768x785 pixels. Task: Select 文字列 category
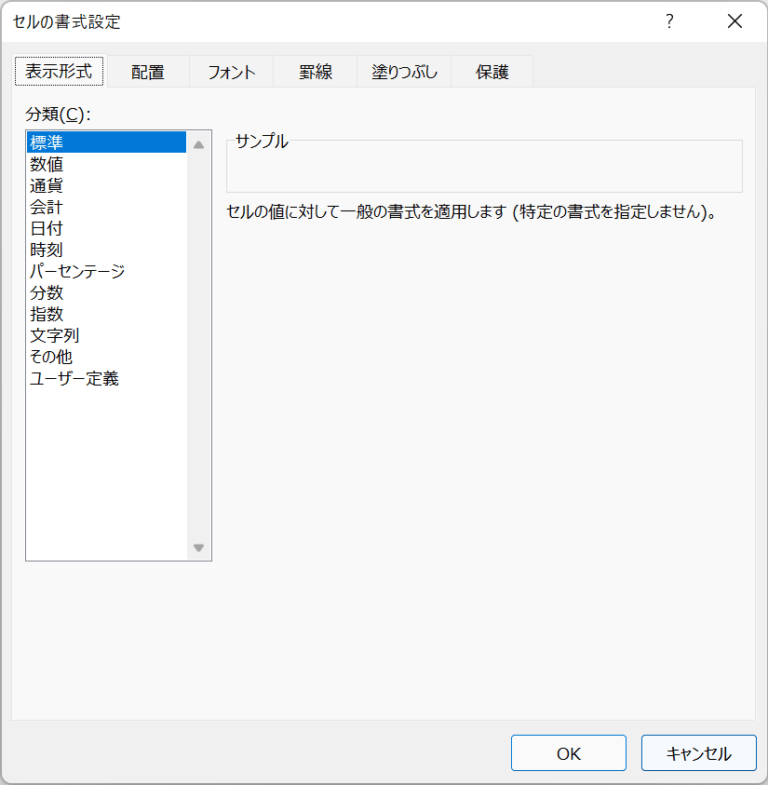(x=107, y=335)
